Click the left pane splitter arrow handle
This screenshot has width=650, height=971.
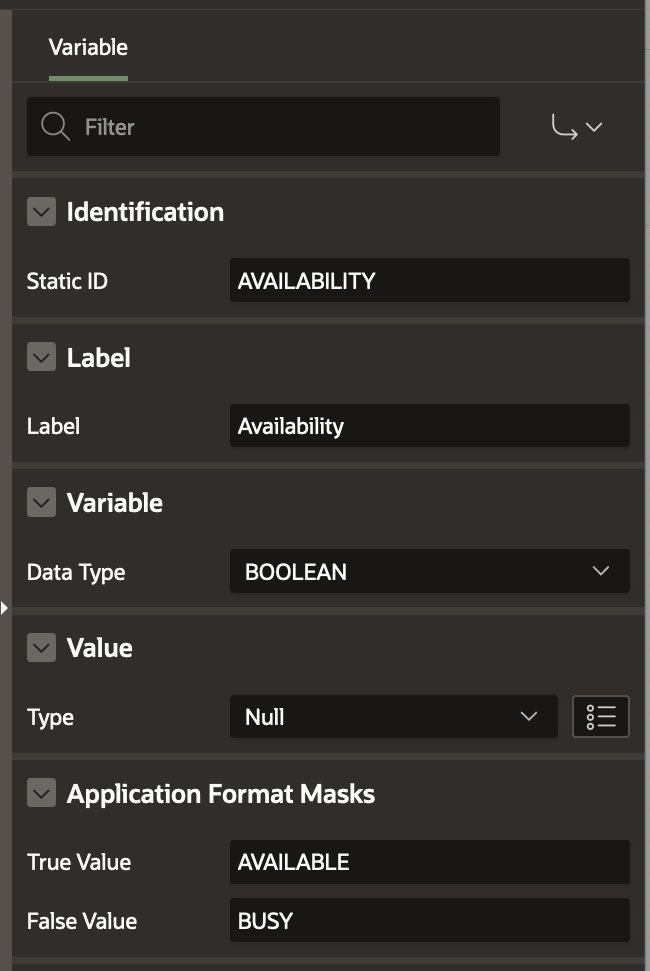click(x=4, y=607)
